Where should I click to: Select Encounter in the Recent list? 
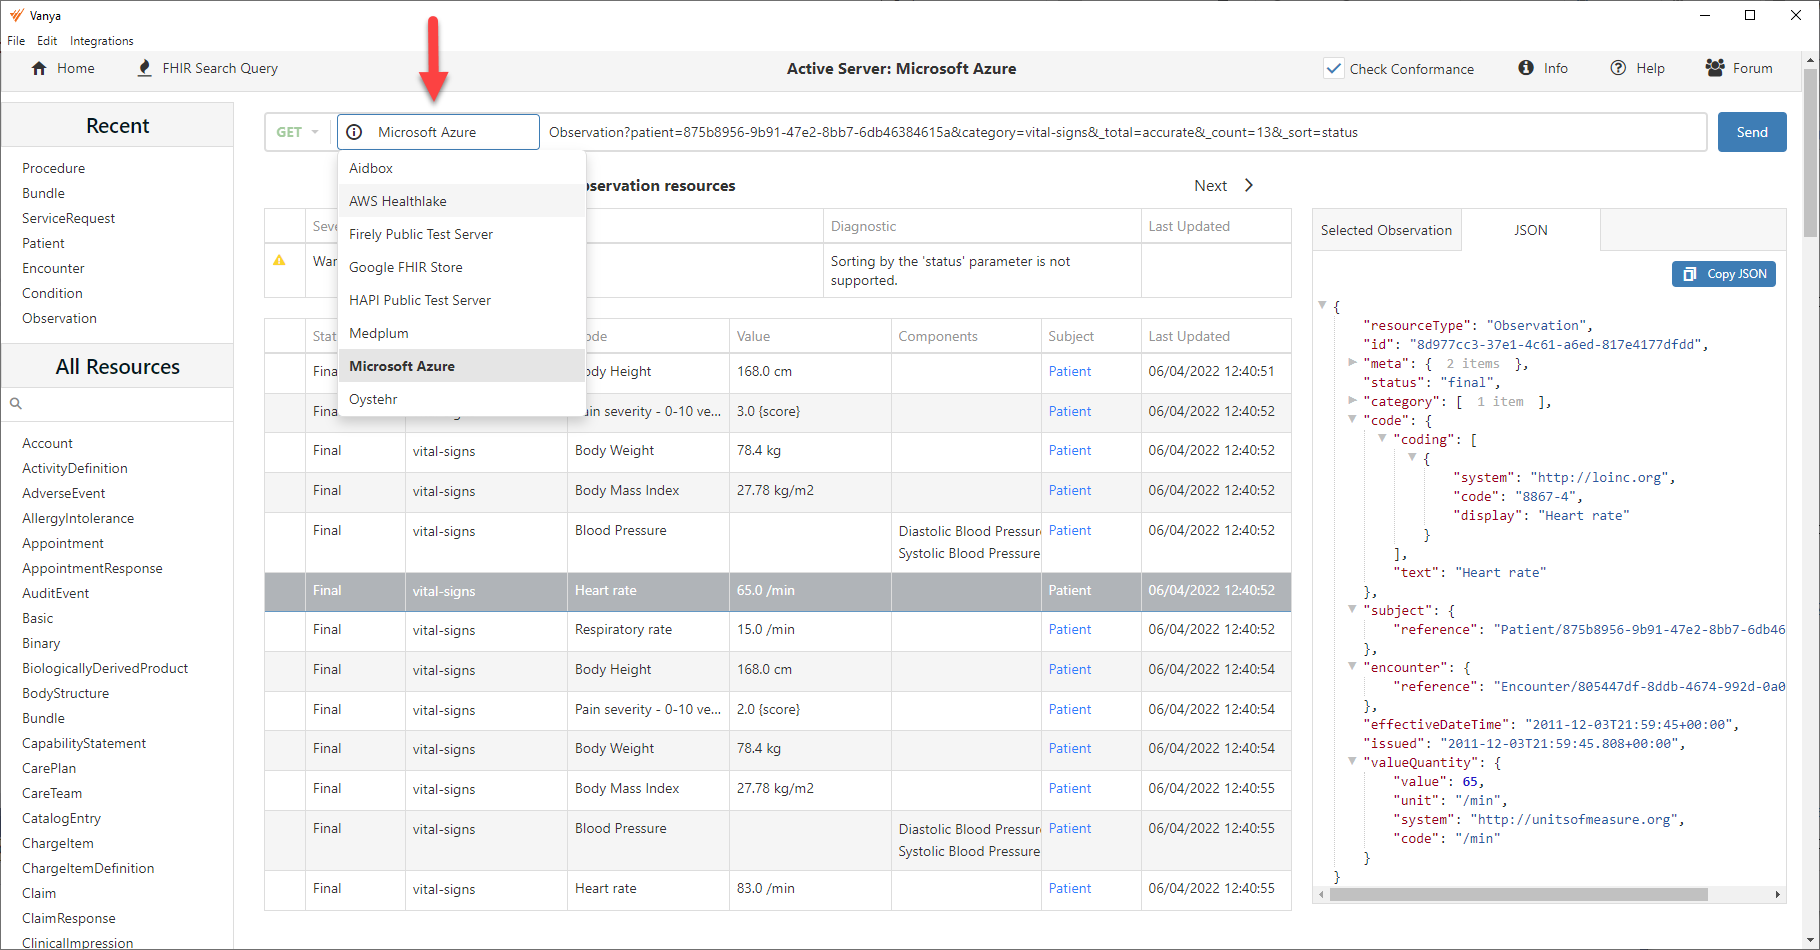(53, 268)
